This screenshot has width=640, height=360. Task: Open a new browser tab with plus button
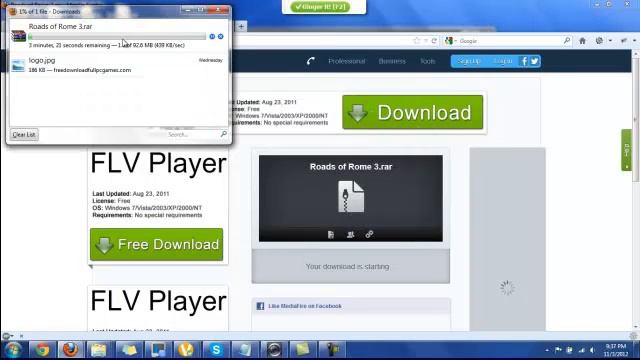(241, 27)
